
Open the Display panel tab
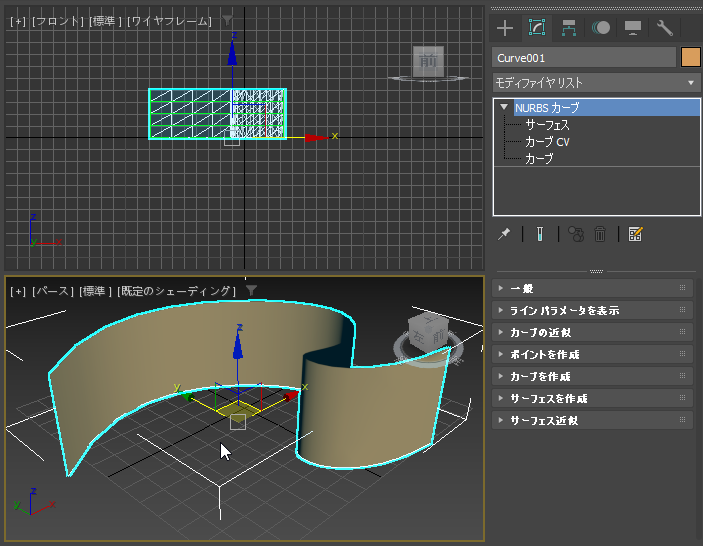pyautogui.click(x=633, y=28)
